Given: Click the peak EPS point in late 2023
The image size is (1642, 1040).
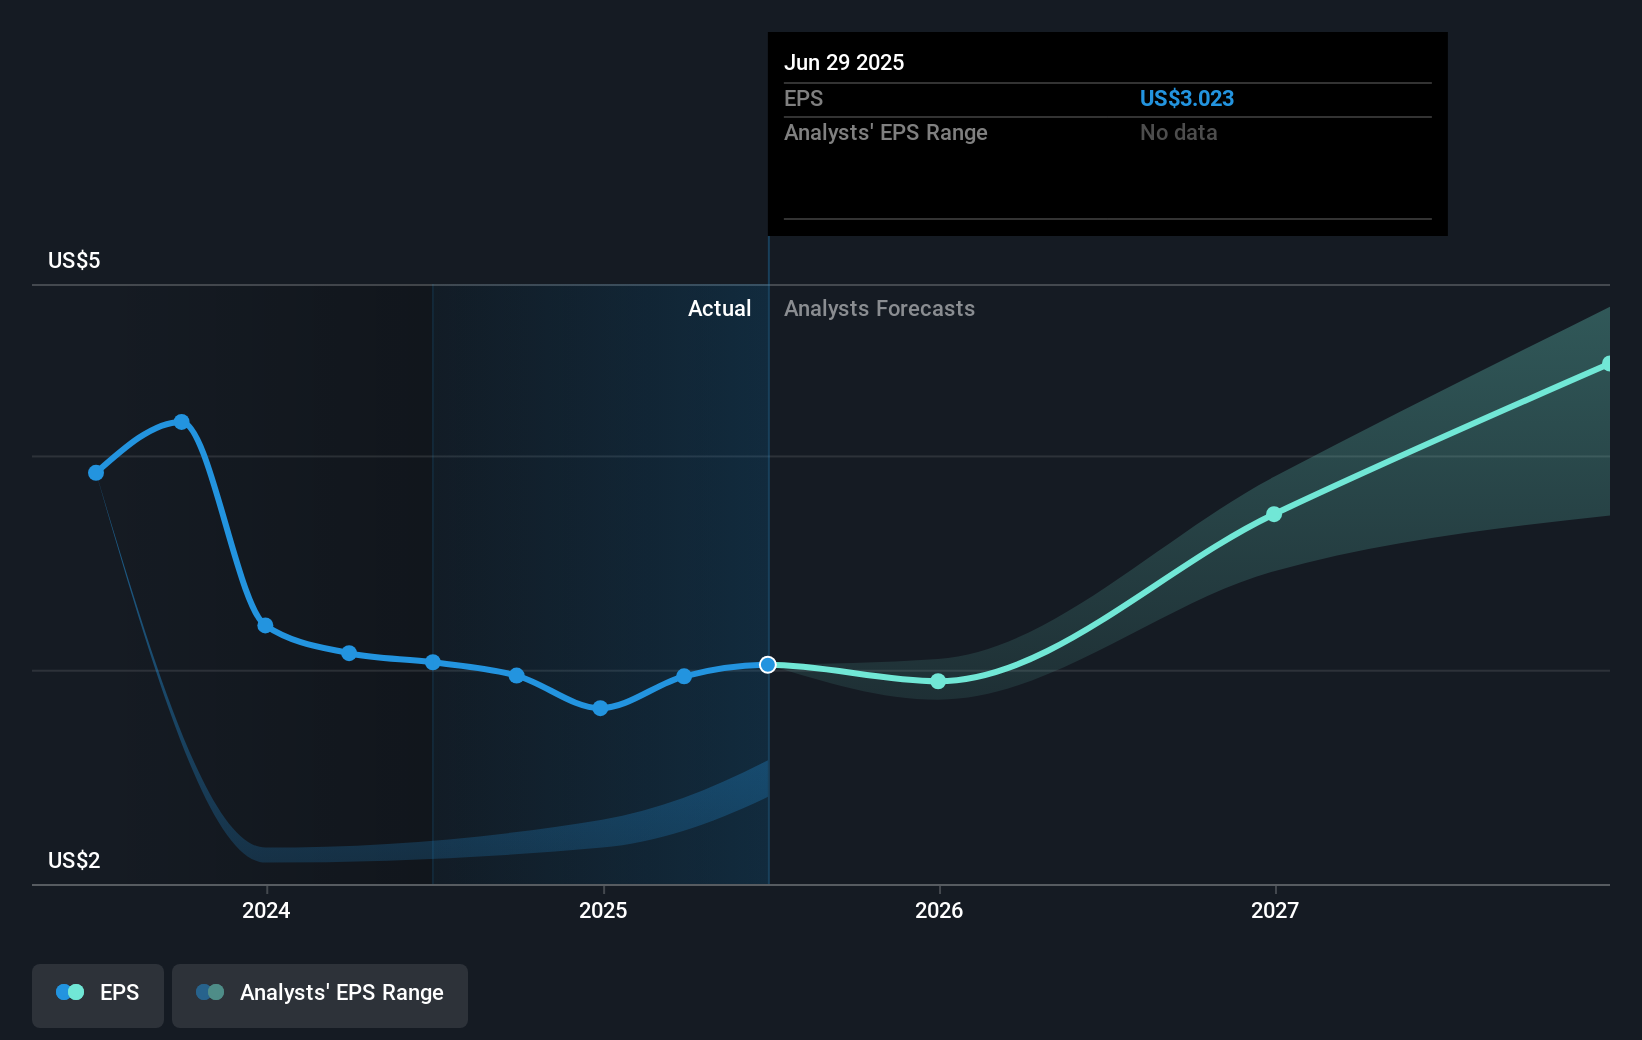Looking at the screenshot, I should (182, 422).
